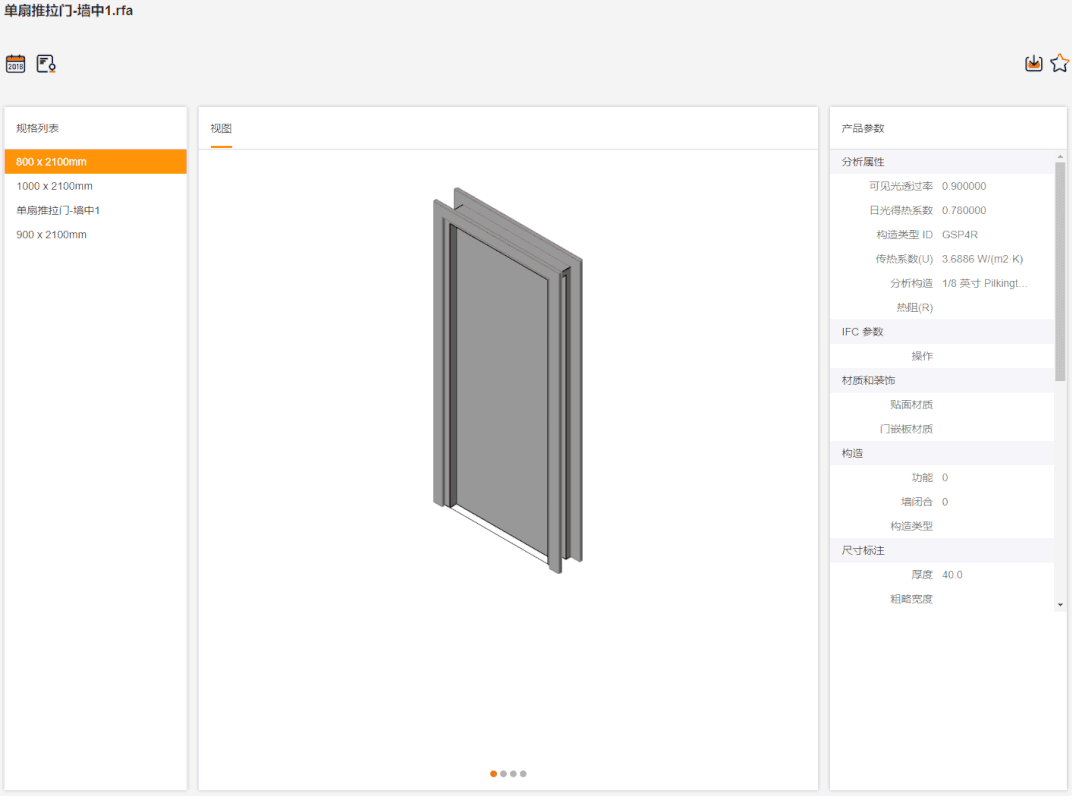Click the 3D door model preview

(508, 380)
